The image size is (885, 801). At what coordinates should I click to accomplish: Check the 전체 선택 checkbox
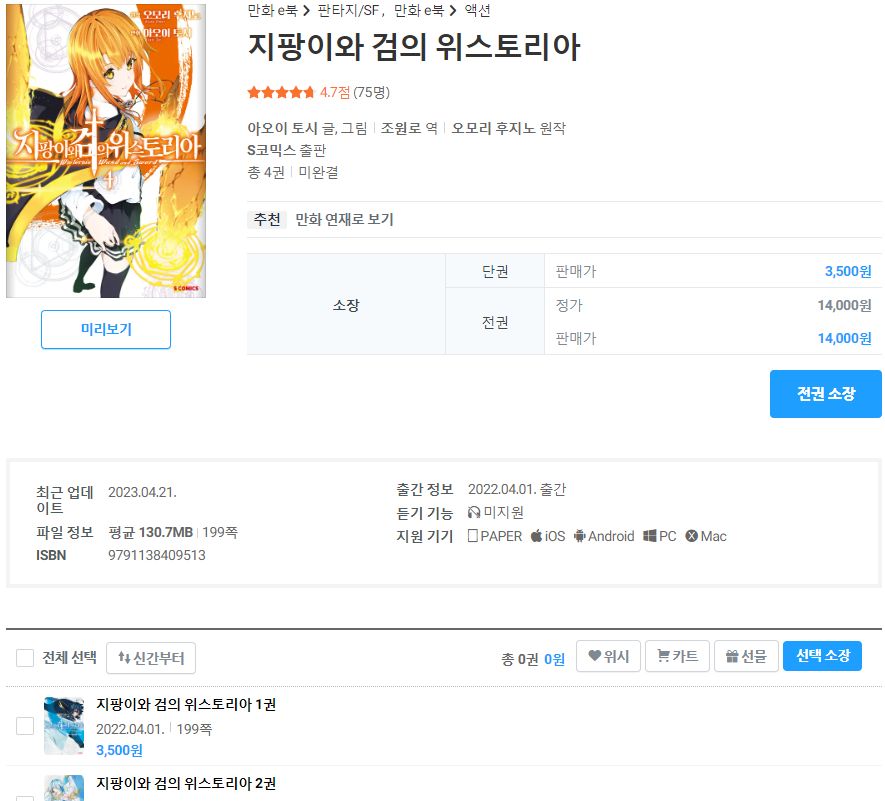[x=25, y=658]
